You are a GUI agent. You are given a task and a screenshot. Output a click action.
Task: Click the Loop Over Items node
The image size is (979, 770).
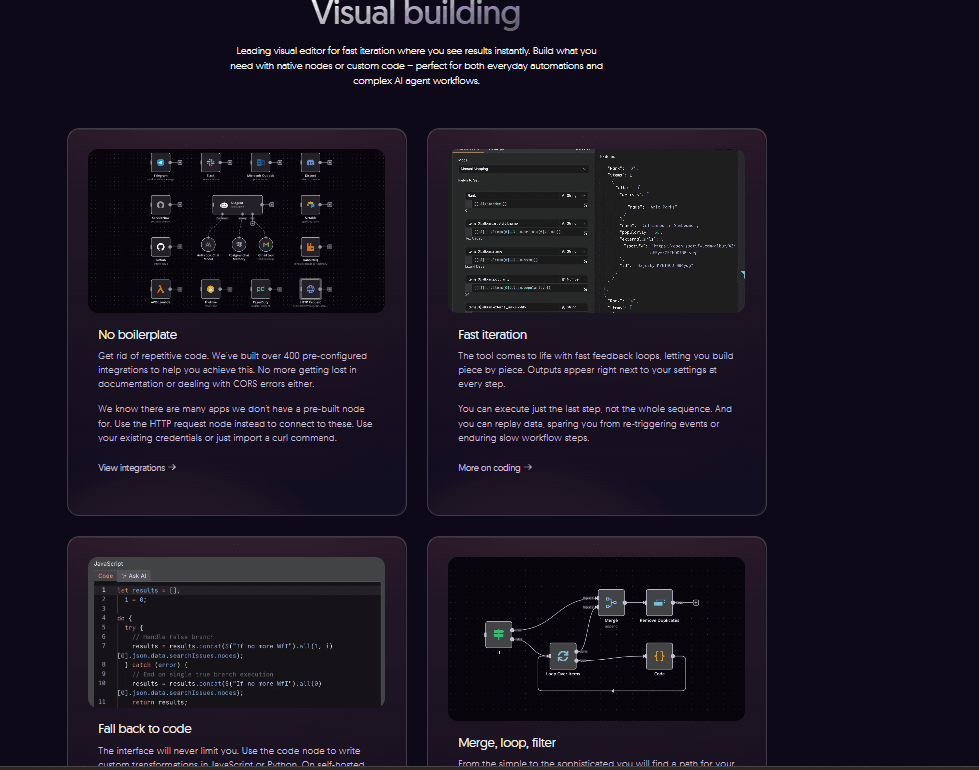(x=563, y=656)
